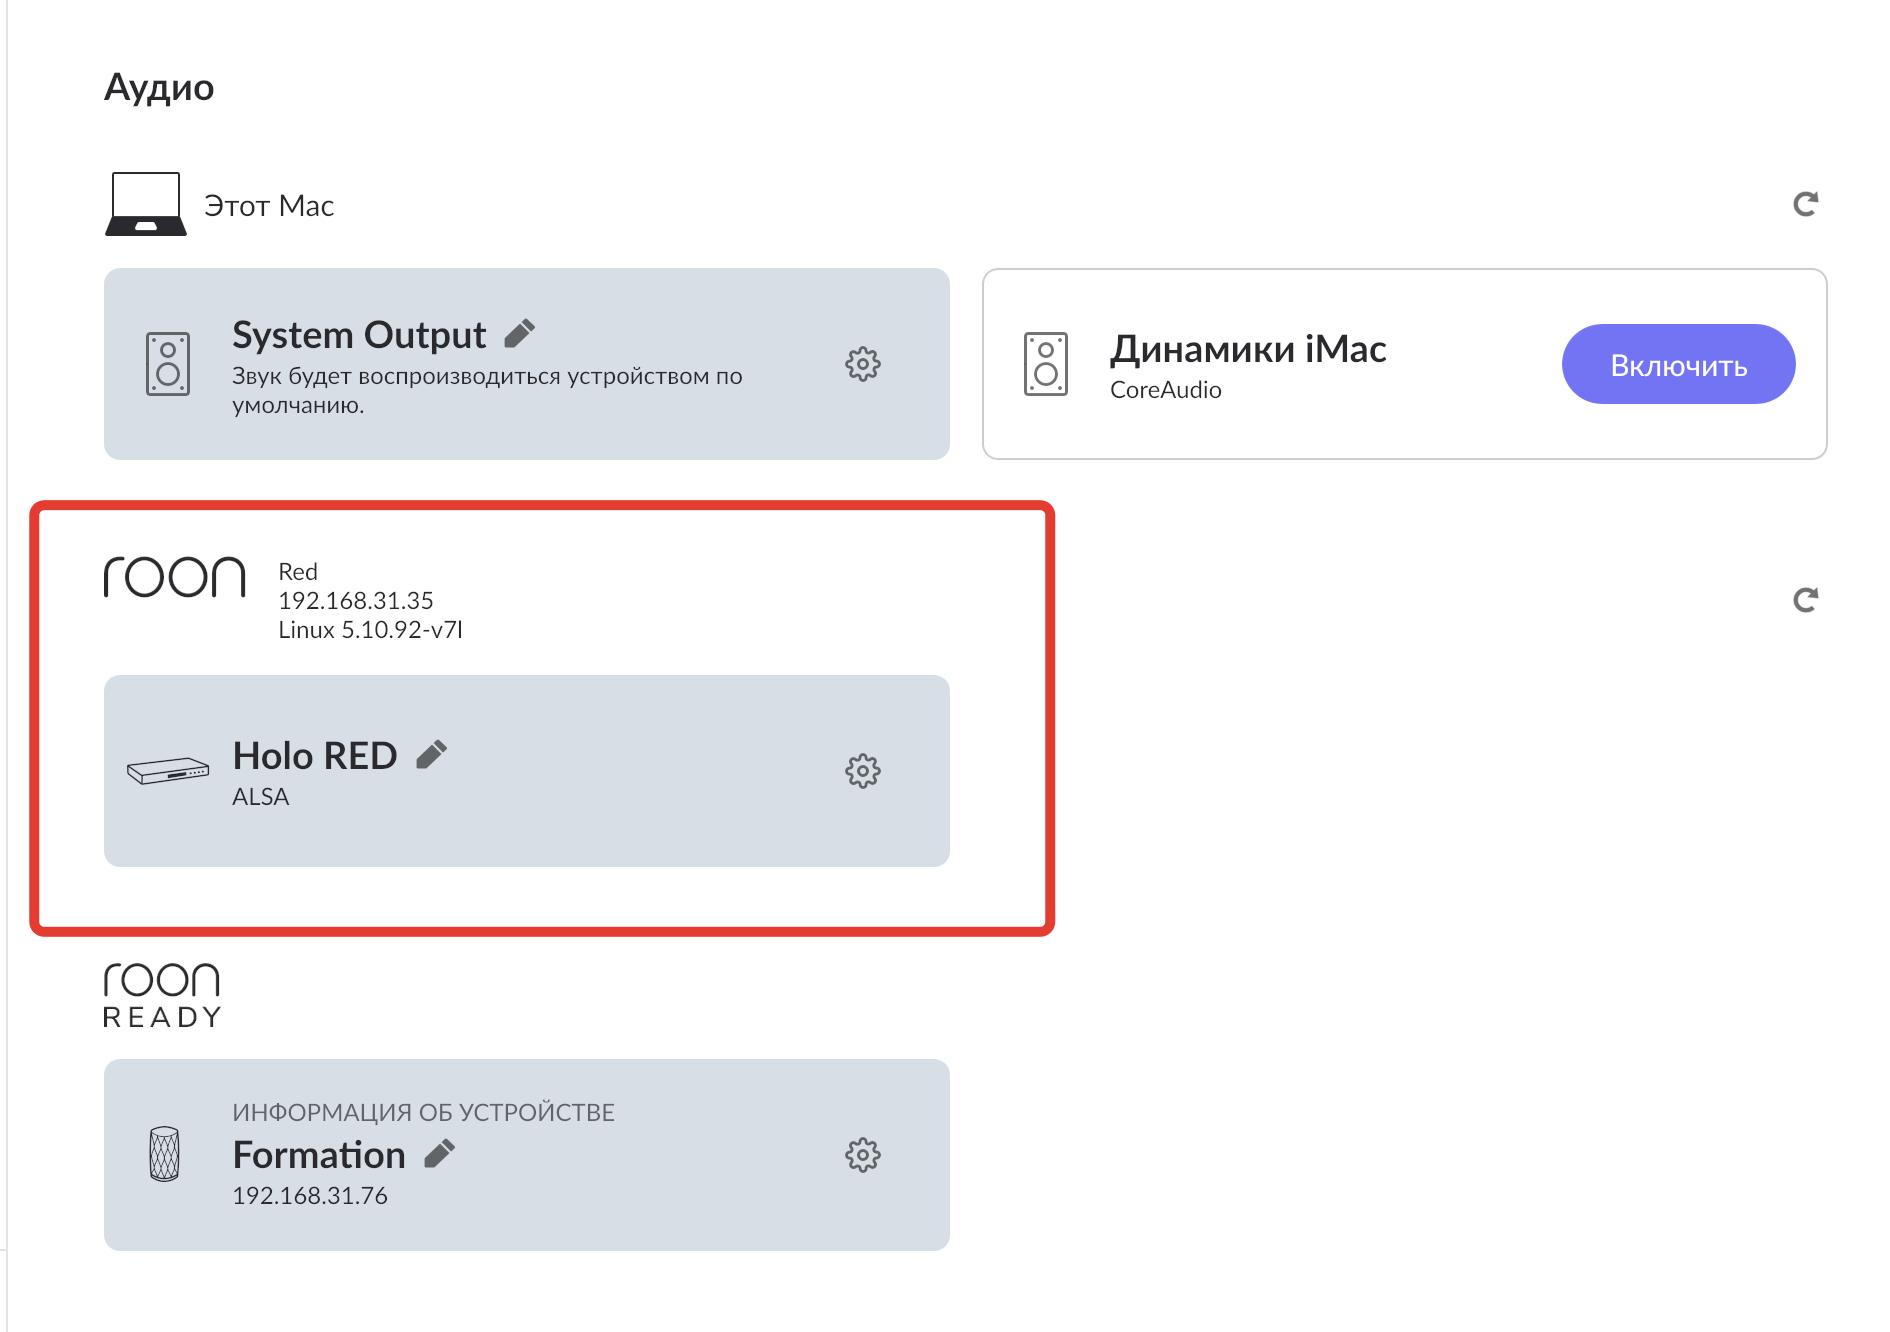Rename Formation using pencil icon
1890x1332 pixels.
point(439,1154)
